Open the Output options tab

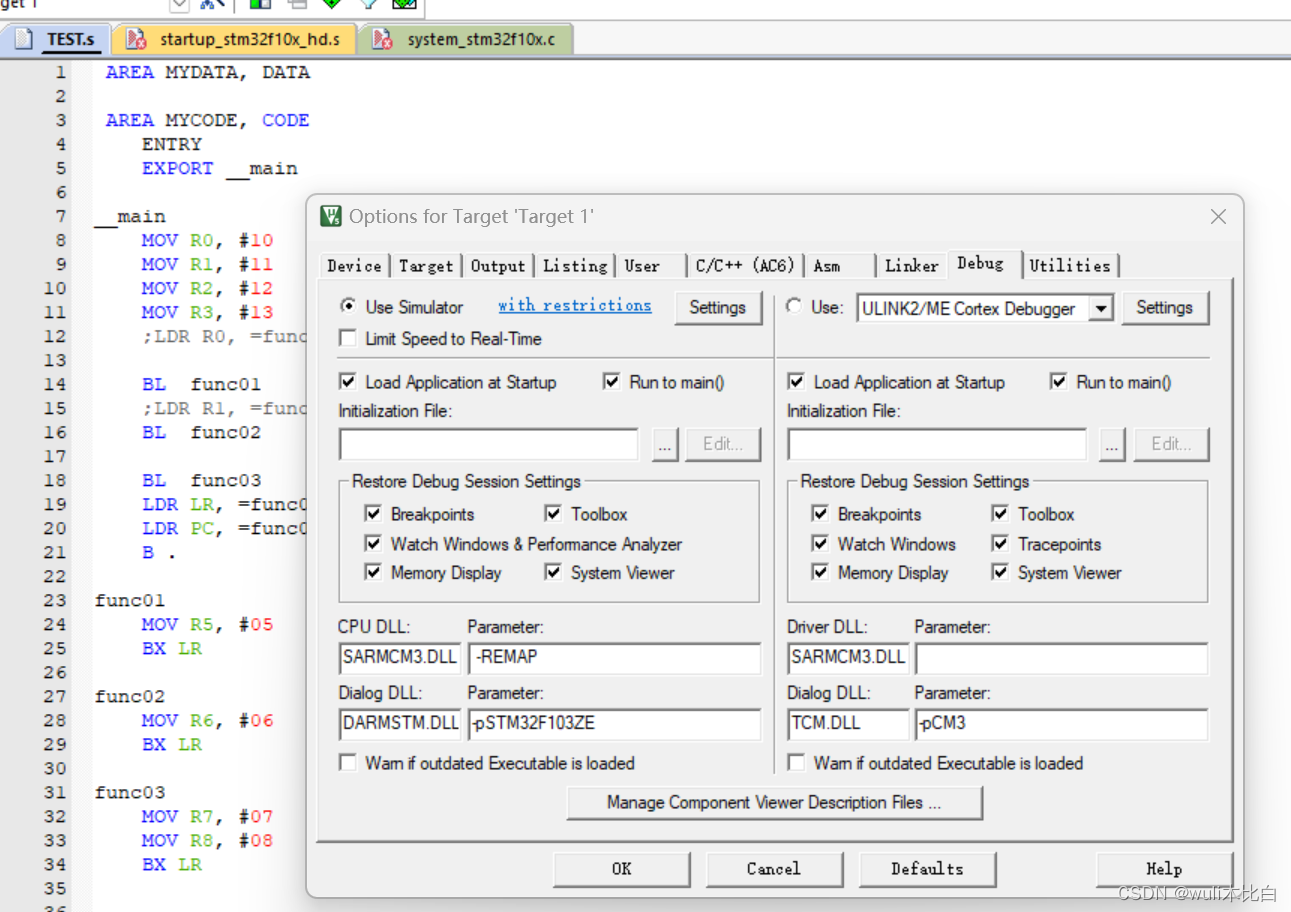click(498, 265)
